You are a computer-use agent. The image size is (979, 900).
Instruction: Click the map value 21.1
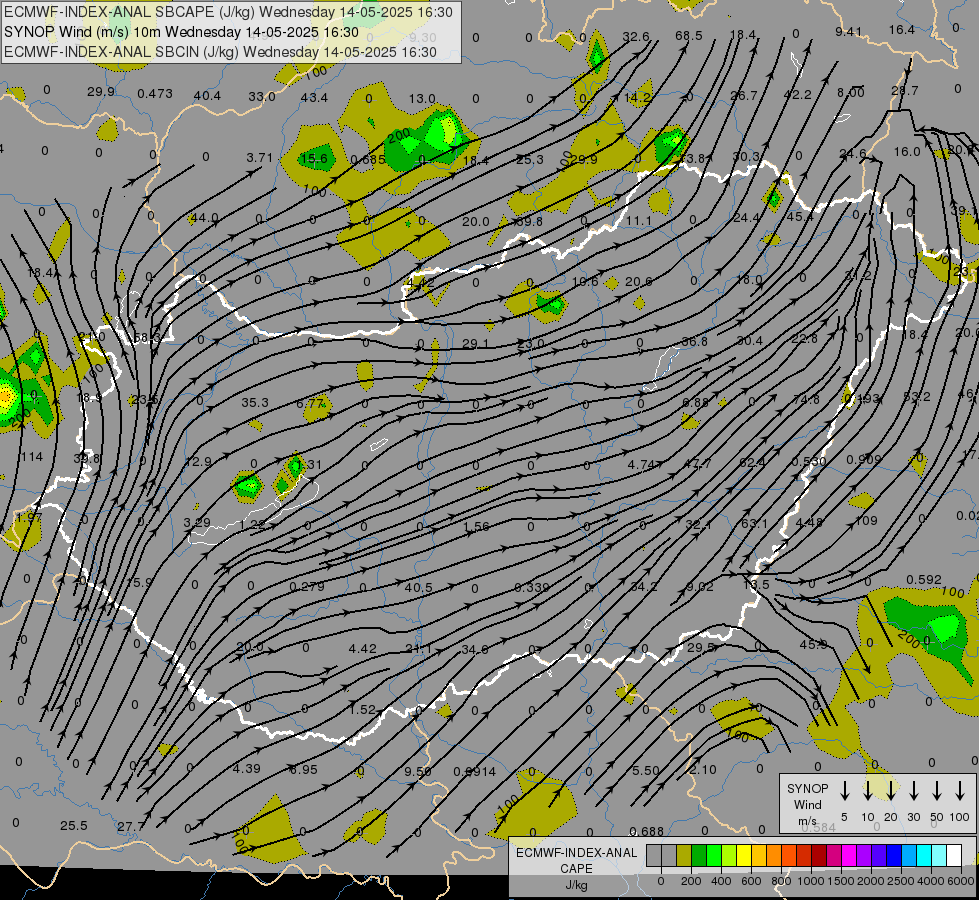(x=418, y=649)
